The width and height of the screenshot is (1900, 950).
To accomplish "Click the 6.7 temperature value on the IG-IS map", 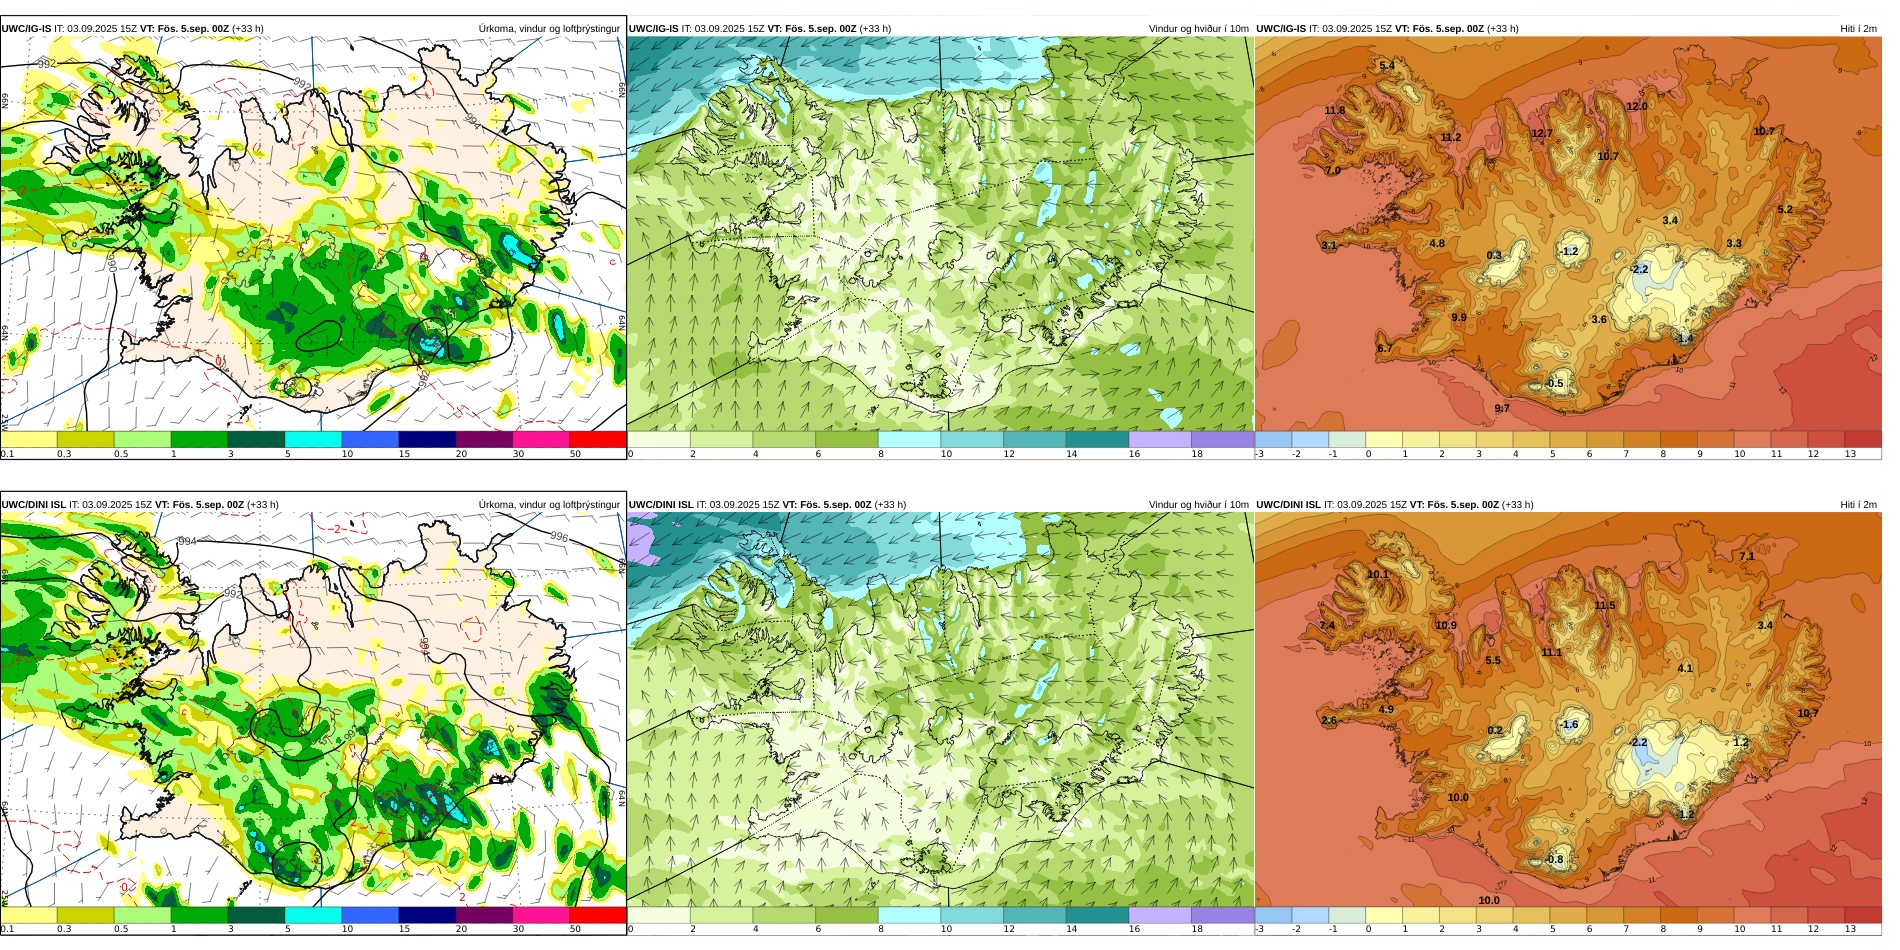I will [x=1384, y=349].
